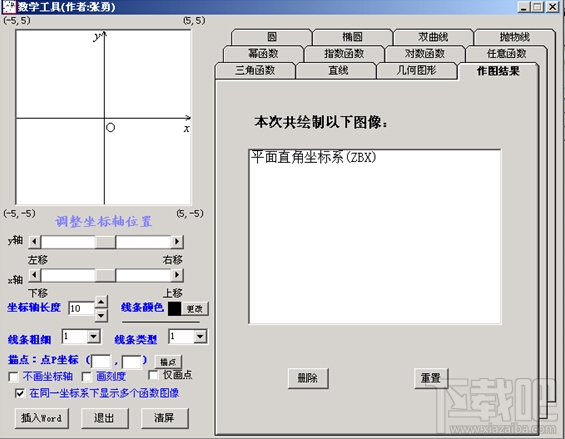The height and width of the screenshot is (439, 565).
Task: Open the 幂函数 tab
Action: [263, 54]
